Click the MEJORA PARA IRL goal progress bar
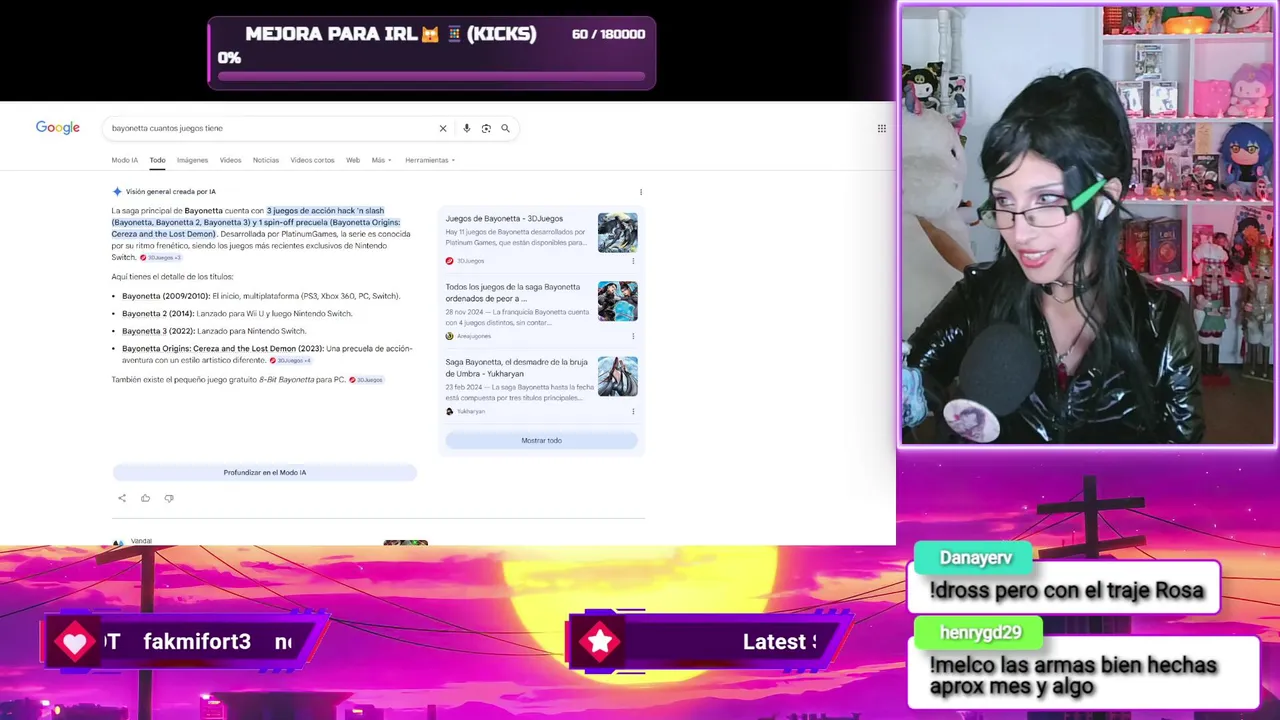The image size is (1280, 720). pyautogui.click(x=431, y=75)
